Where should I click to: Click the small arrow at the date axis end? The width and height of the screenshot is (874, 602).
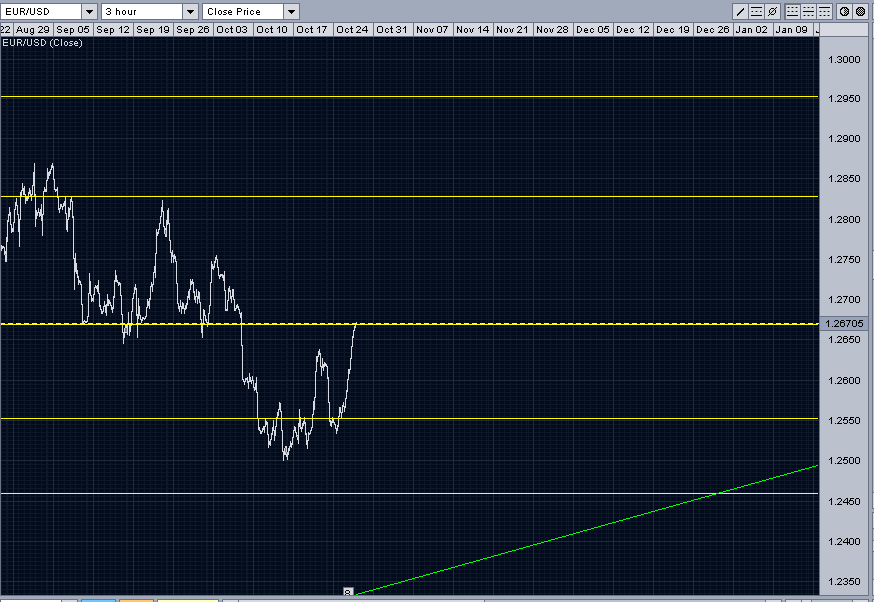(815, 29)
